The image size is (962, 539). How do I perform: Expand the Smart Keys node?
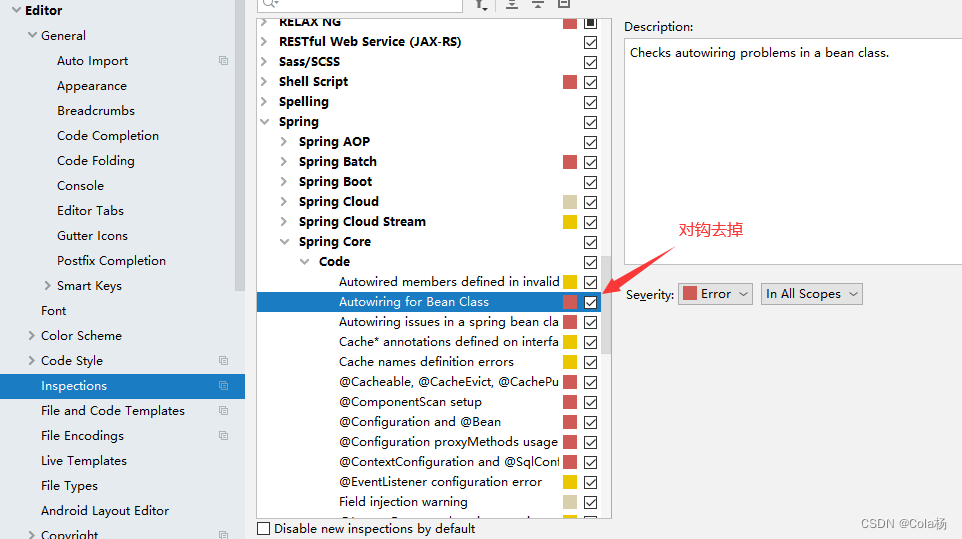[x=47, y=286]
